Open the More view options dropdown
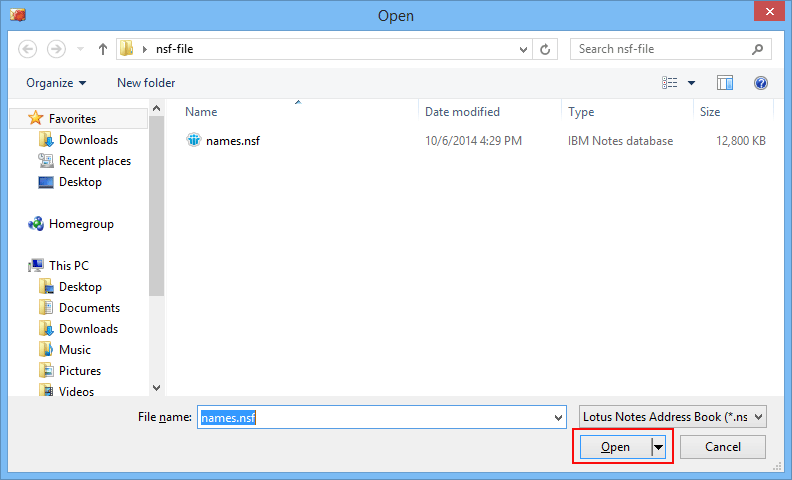The width and height of the screenshot is (792, 480). [x=691, y=83]
